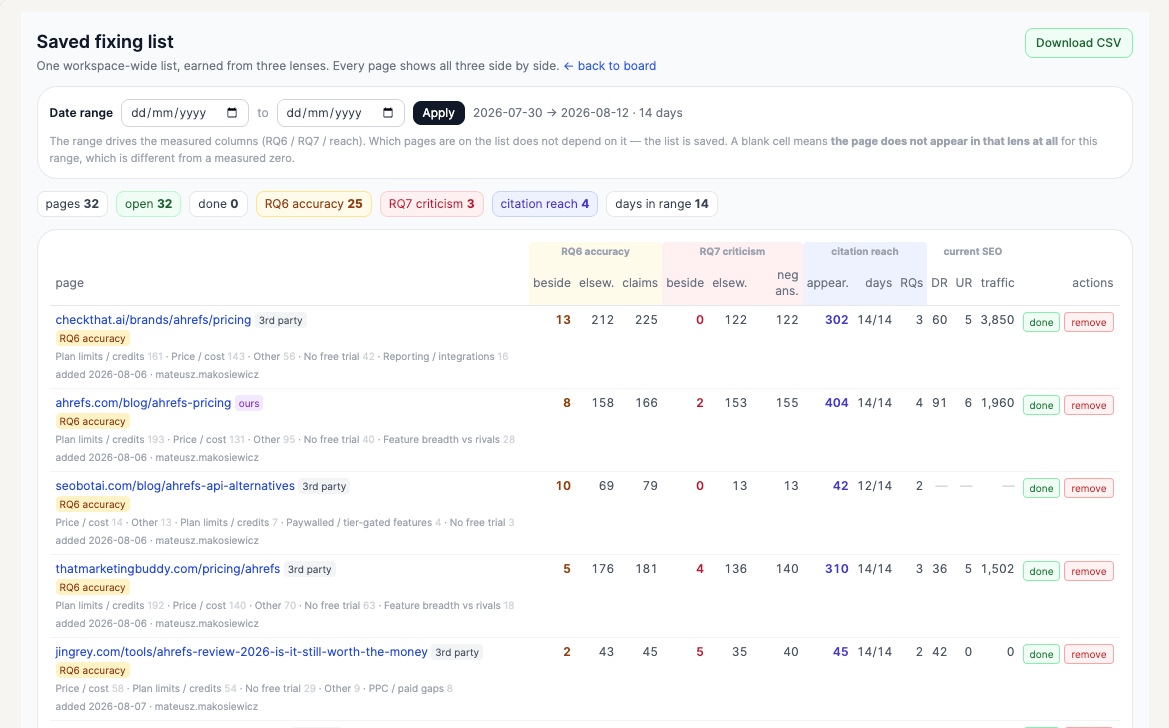Image resolution: width=1169 pixels, height=728 pixels.
Task: Click range text '2026-07-30 → 2026-08-12 · 14 days'
Action: (x=578, y=113)
